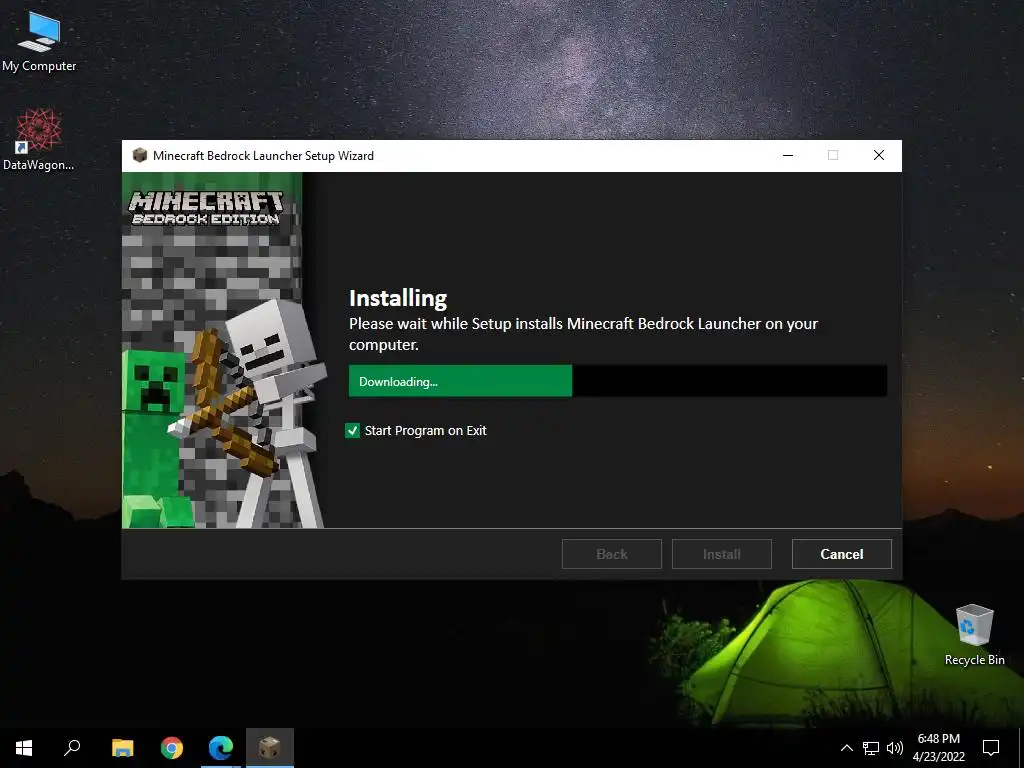The image size is (1024, 768).
Task: Open the Windows Start menu
Action: (24, 748)
